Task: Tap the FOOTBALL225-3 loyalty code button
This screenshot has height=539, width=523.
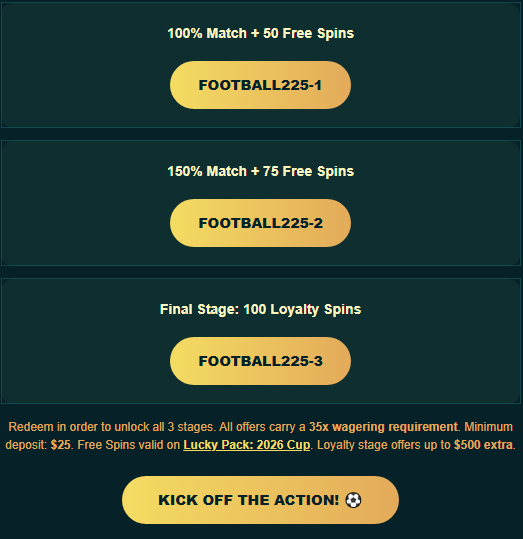Action: pyautogui.click(x=260, y=361)
